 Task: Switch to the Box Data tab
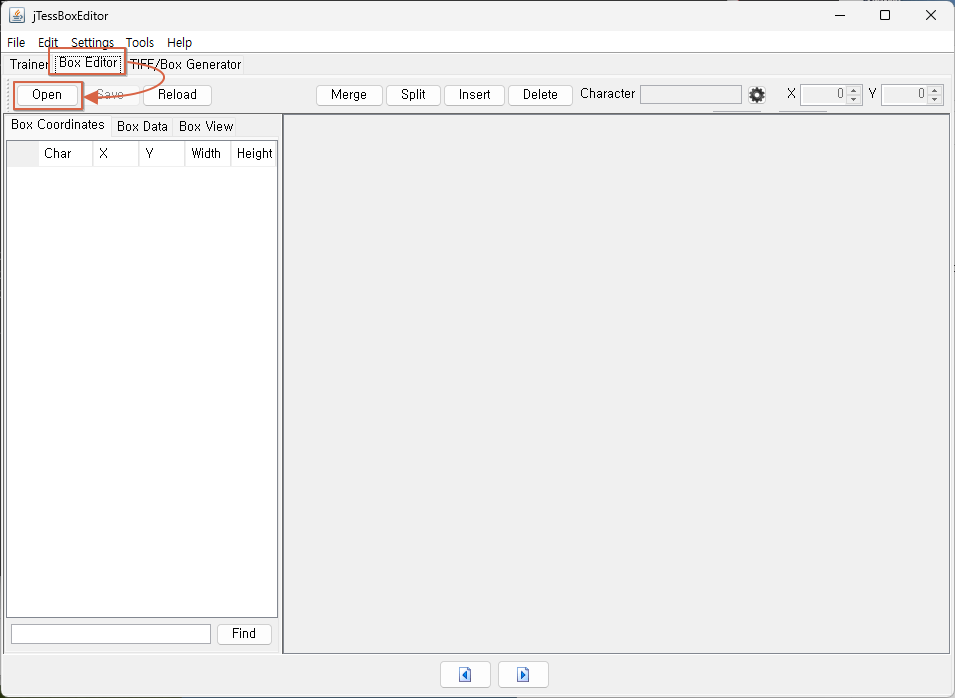coord(143,127)
